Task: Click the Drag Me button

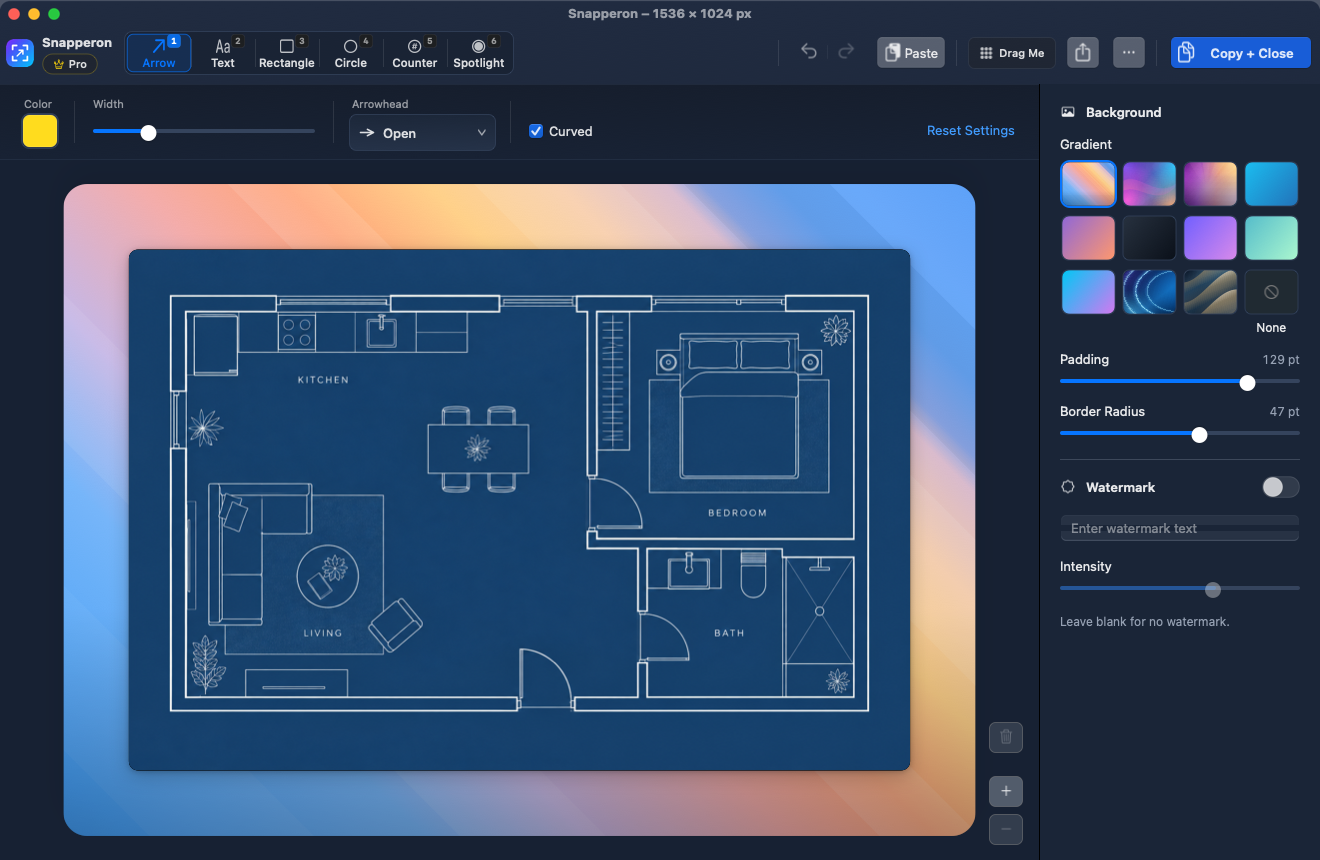Action: coord(1012,53)
